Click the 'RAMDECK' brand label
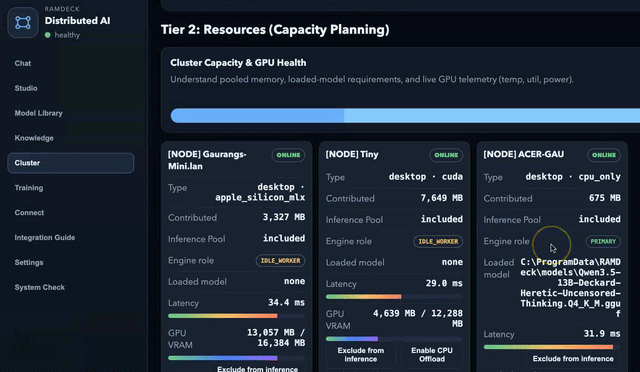The height and width of the screenshot is (372, 640). tap(62, 9)
